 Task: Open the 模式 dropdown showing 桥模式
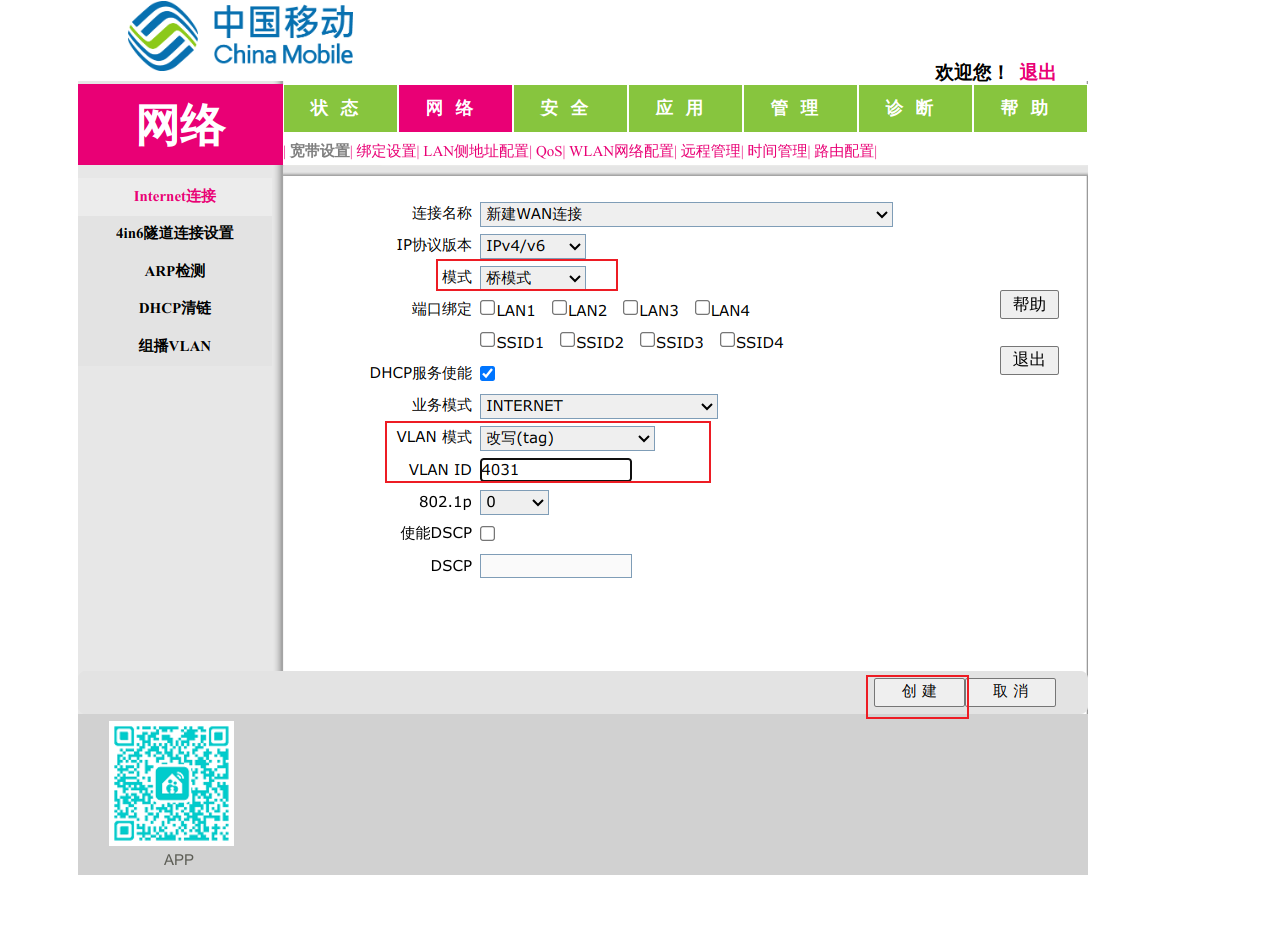coord(532,277)
